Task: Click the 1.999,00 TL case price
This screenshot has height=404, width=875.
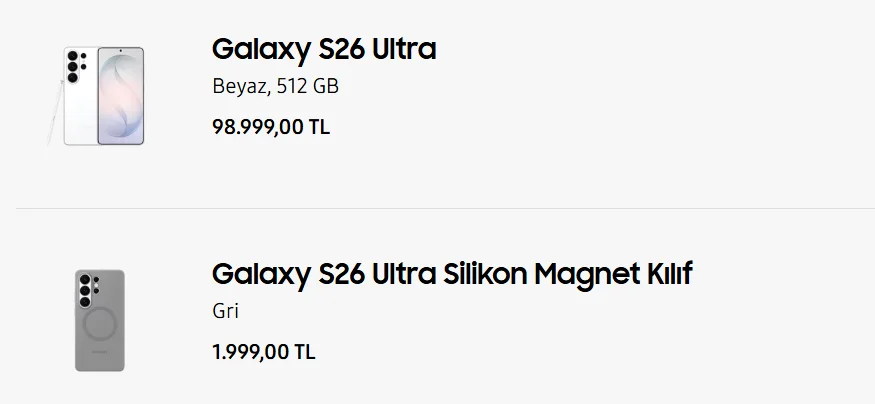Action: [263, 352]
